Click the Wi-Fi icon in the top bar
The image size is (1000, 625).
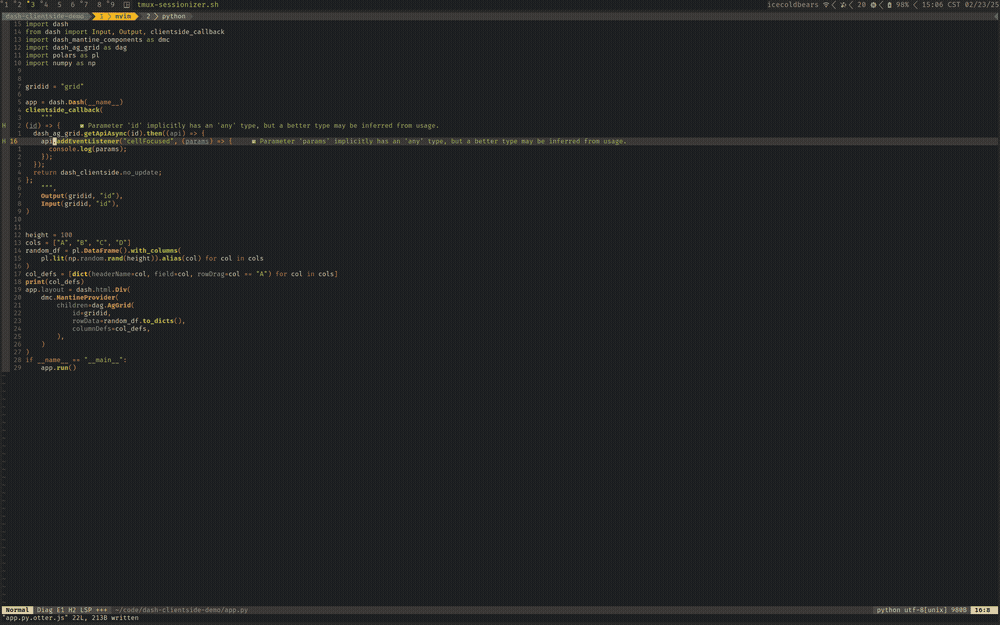click(x=826, y=4)
